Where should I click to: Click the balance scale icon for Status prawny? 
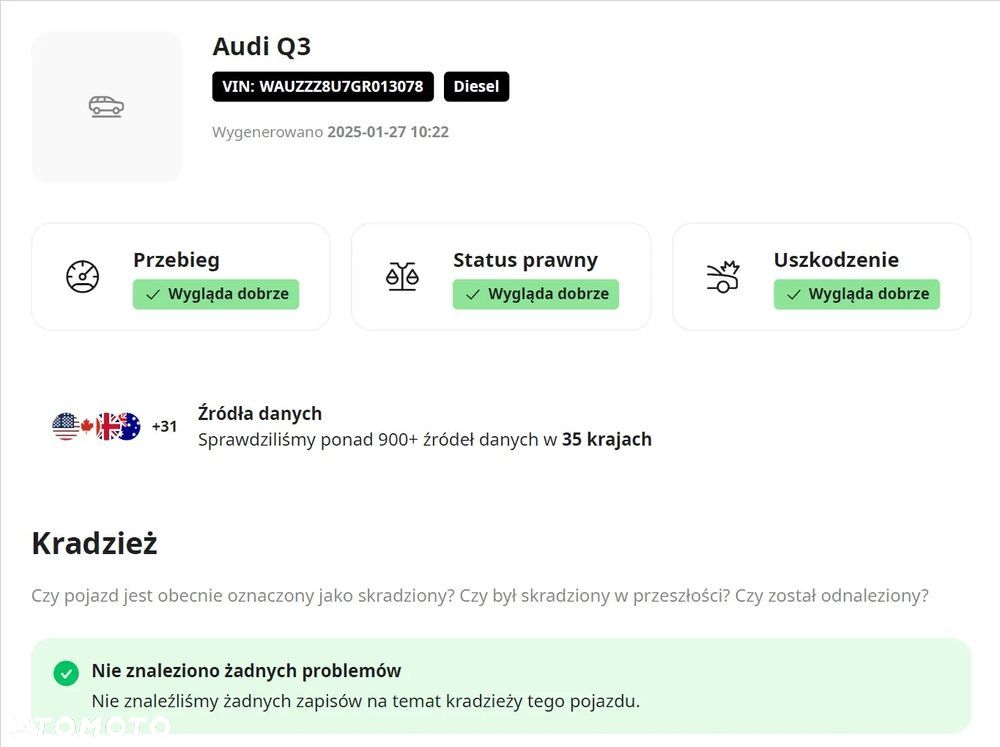[x=402, y=276]
